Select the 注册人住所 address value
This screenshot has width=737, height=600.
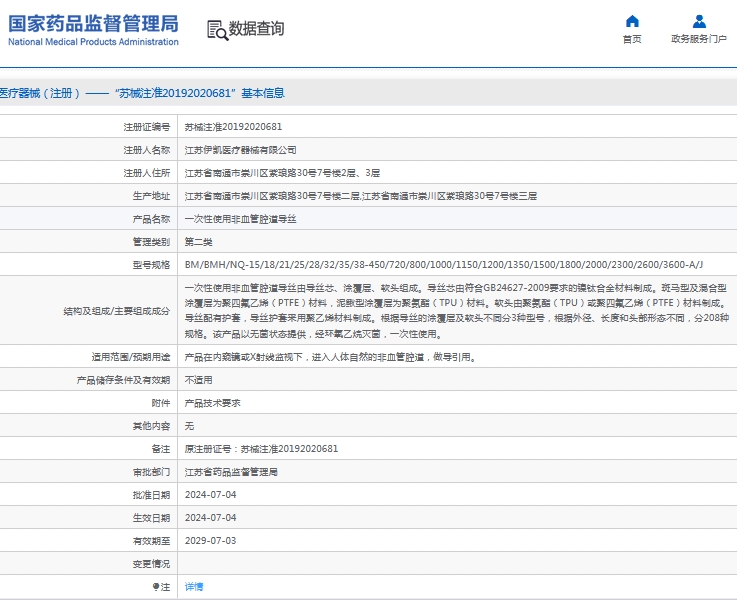point(282,173)
